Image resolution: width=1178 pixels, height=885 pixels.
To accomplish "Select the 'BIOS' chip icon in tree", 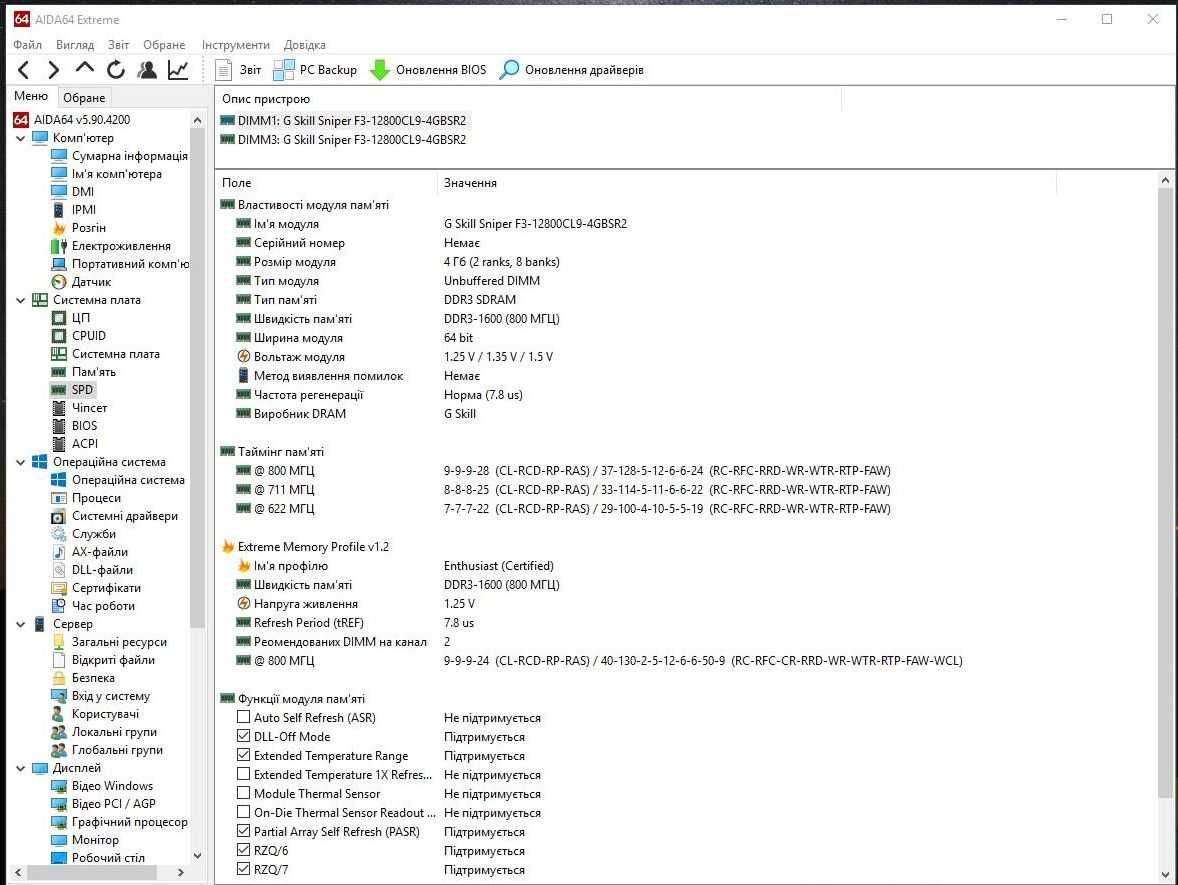I will click(x=59, y=426).
